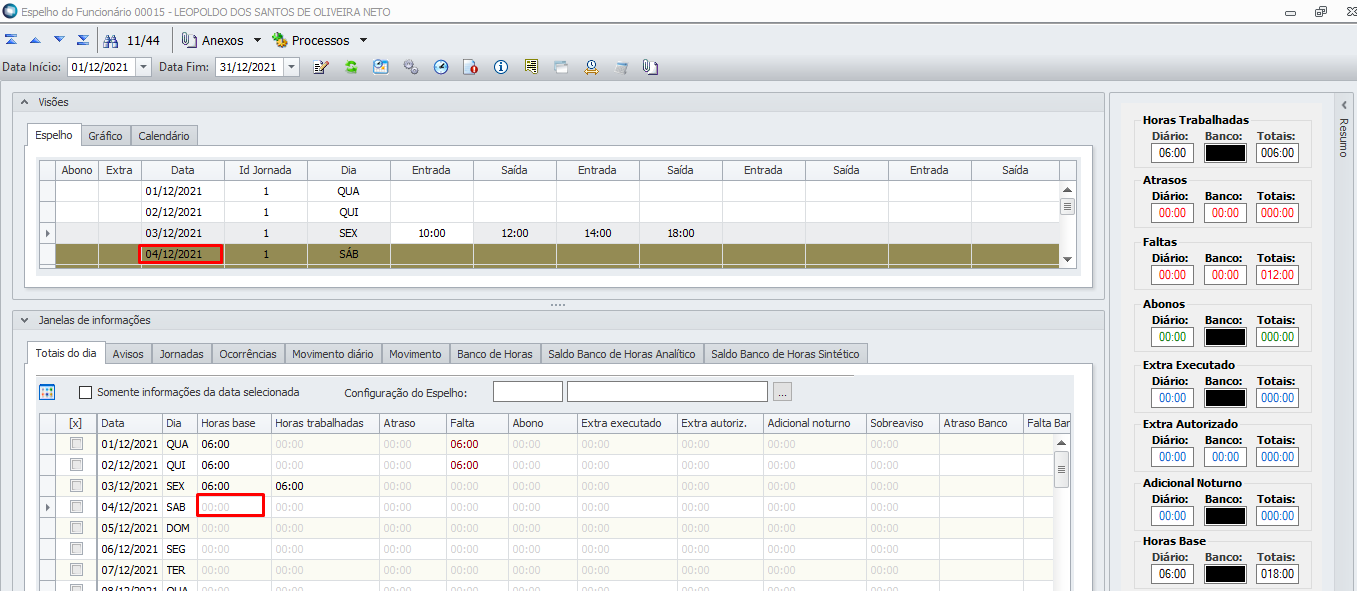
Task: Open the Movimento diário tab
Action: (333, 354)
